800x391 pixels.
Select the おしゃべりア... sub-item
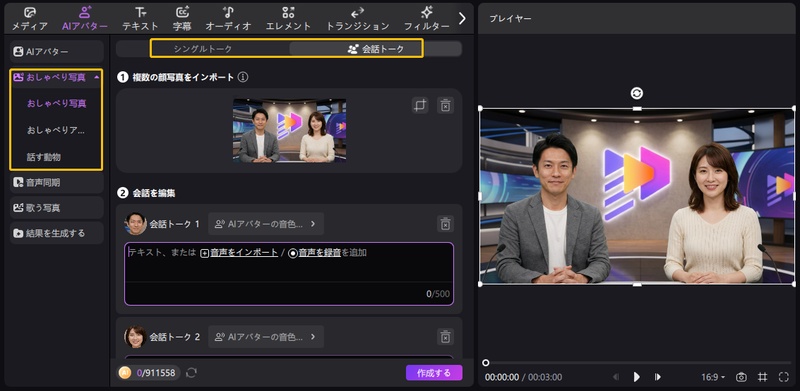click(56, 131)
